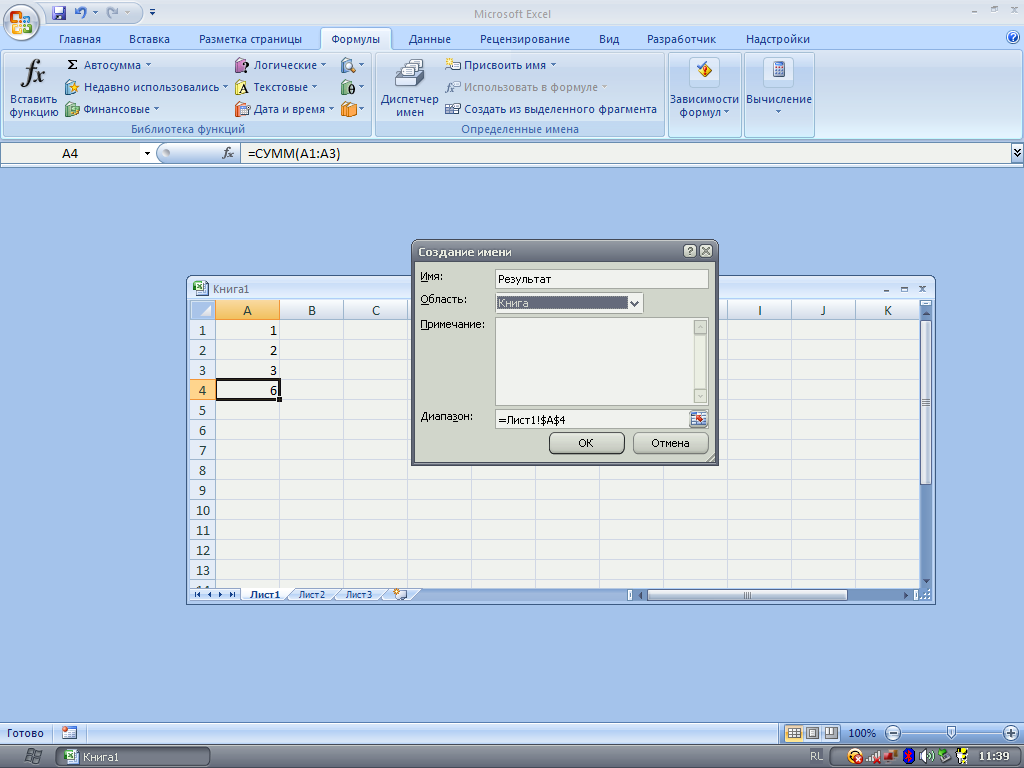
Task: Switch to Page Layout view
Action: click(812, 733)
